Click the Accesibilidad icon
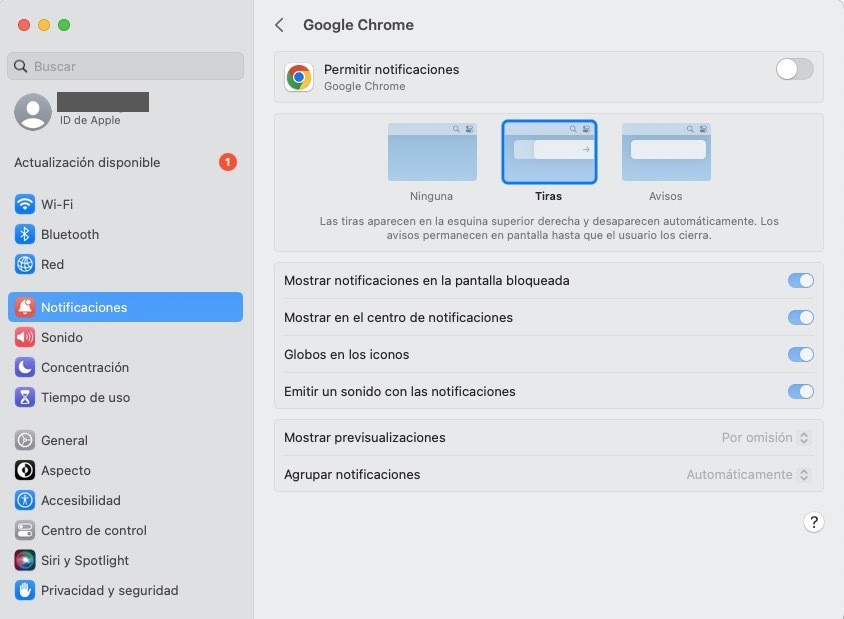 tap(25, 501)
